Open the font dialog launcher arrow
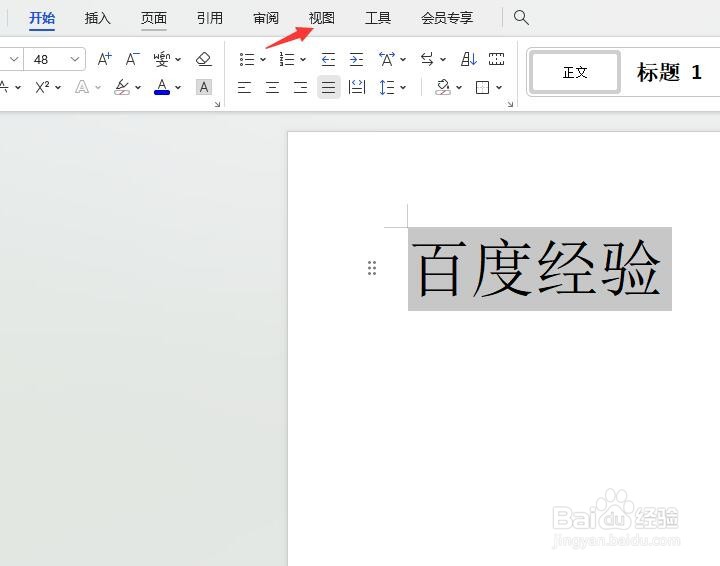Image resolution: width=720 pixels, height=566 pixels. coord(217,105)
